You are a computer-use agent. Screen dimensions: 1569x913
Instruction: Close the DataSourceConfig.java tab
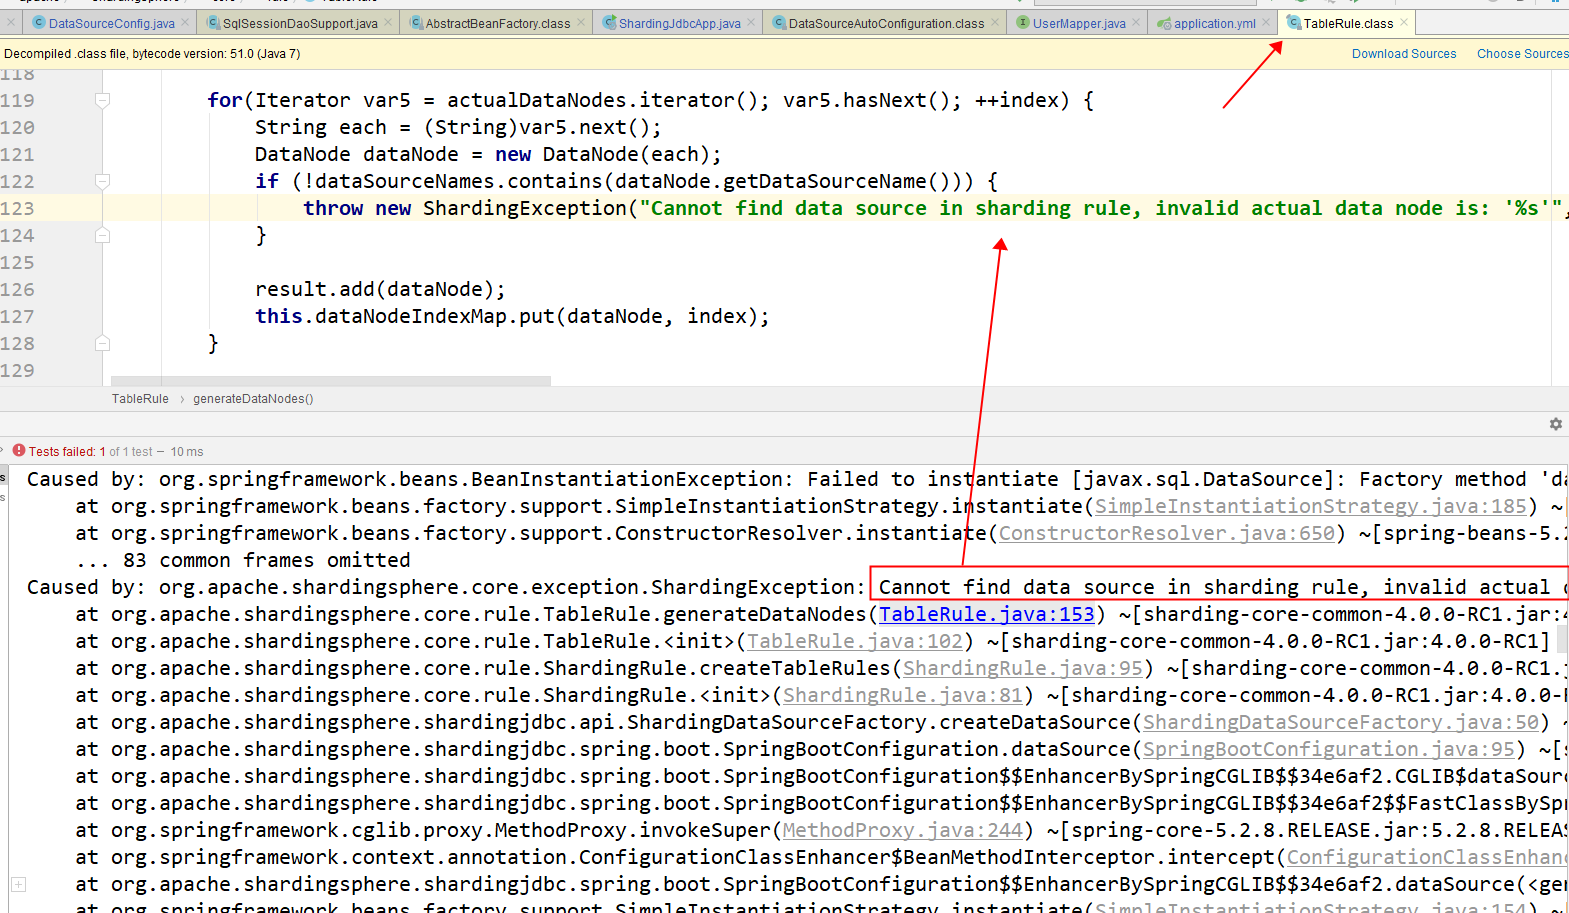pyautogui.click(x=185, y=22)
